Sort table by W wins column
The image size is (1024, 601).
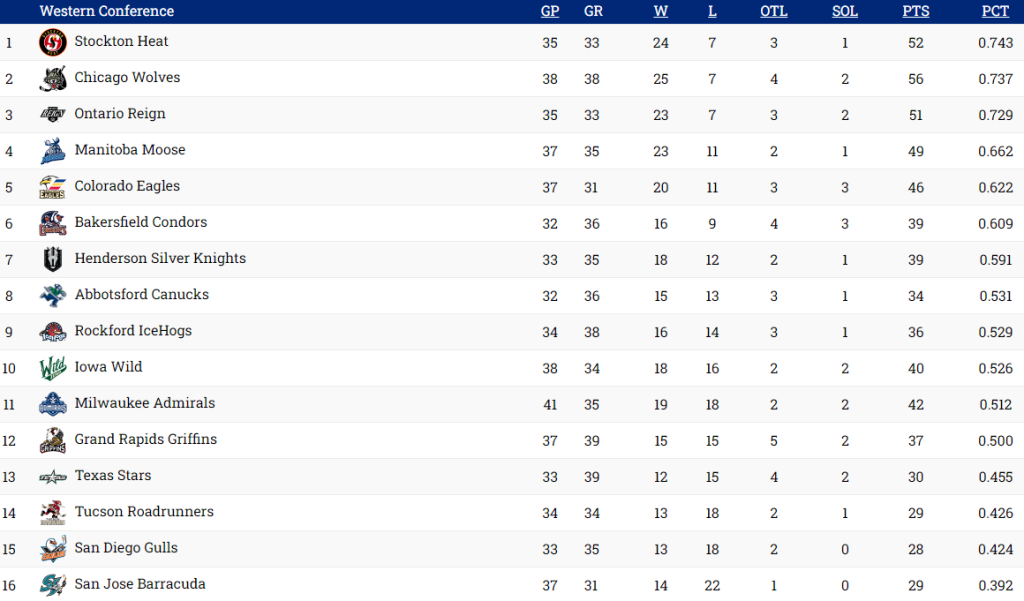[661, 11]
